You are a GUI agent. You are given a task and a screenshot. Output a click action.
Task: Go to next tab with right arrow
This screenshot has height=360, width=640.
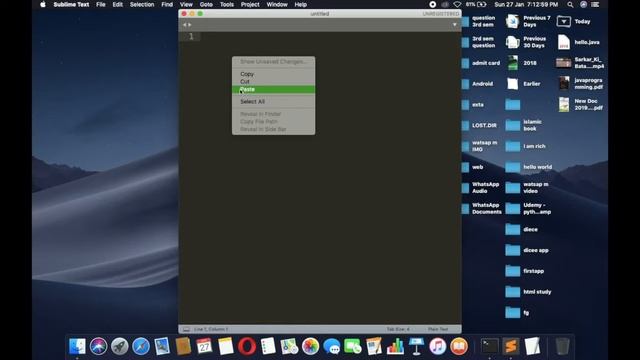coord(189,25)
